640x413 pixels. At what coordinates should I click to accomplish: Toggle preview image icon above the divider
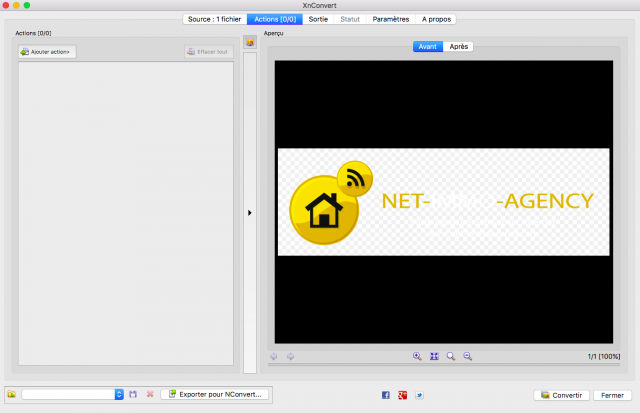(250, 42)
